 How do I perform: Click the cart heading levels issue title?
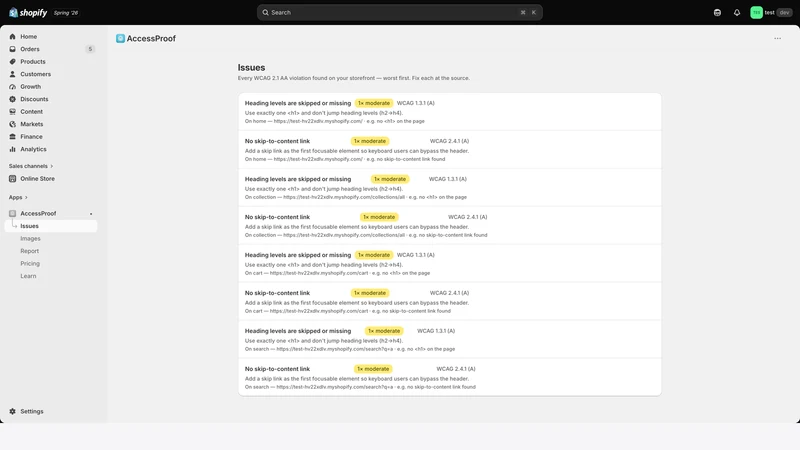point(298,255)
